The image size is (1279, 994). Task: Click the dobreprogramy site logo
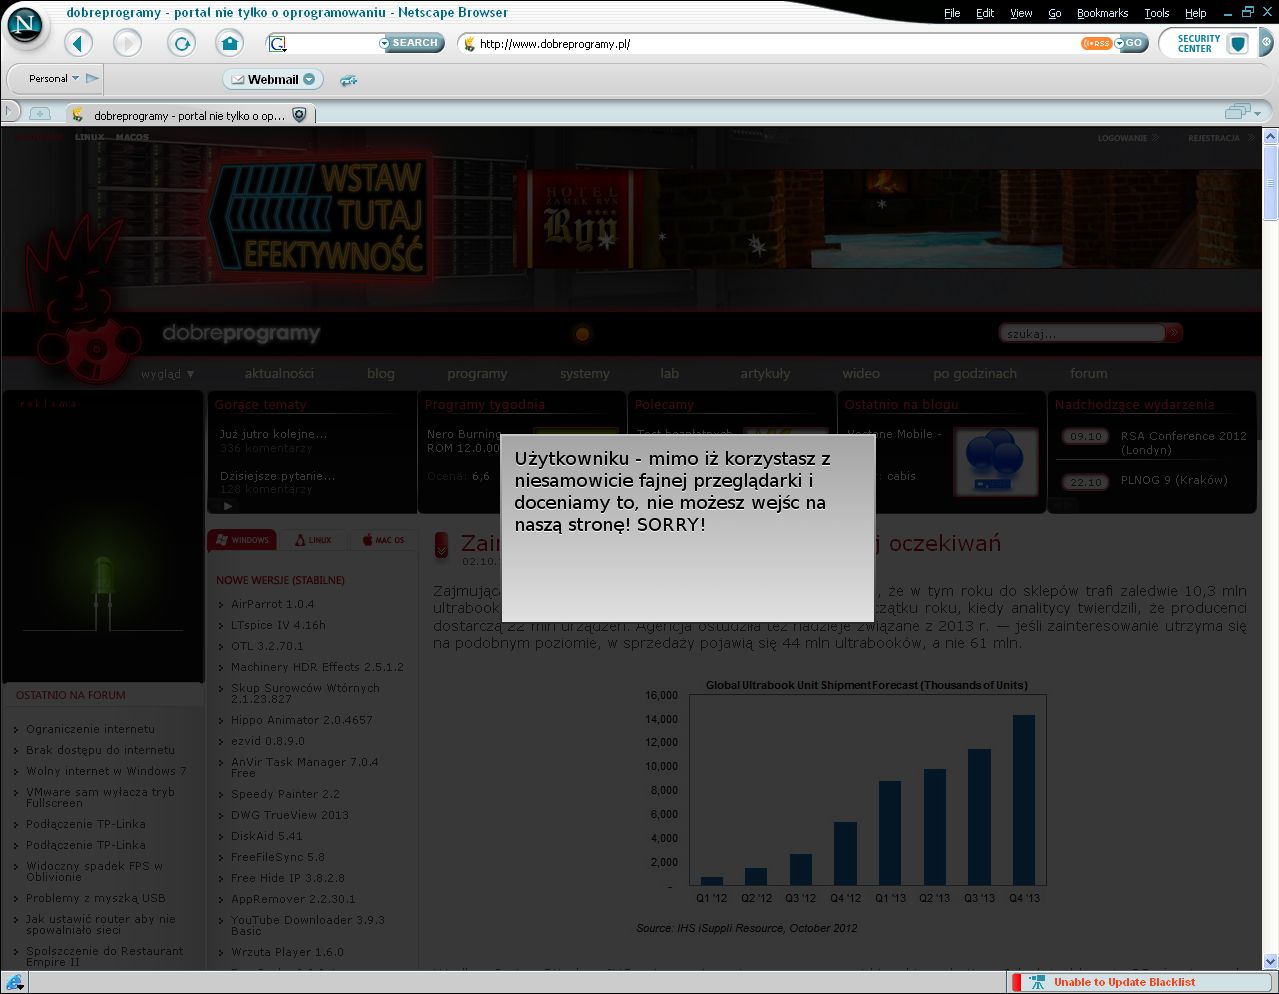241,333
